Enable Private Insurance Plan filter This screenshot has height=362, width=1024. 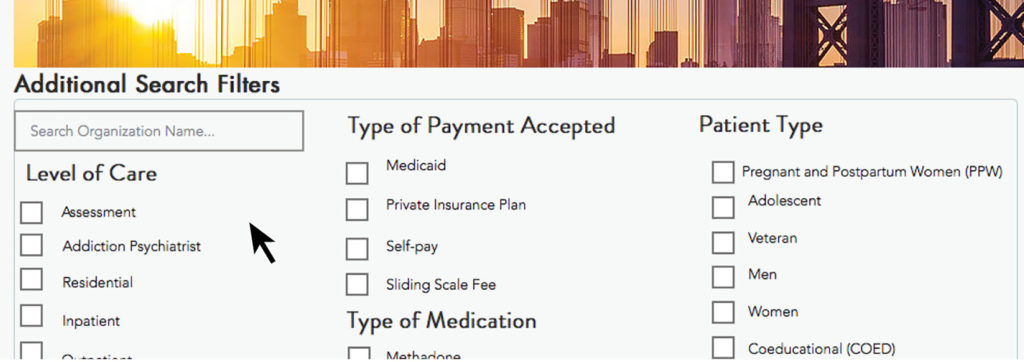(x=357, y=209)
